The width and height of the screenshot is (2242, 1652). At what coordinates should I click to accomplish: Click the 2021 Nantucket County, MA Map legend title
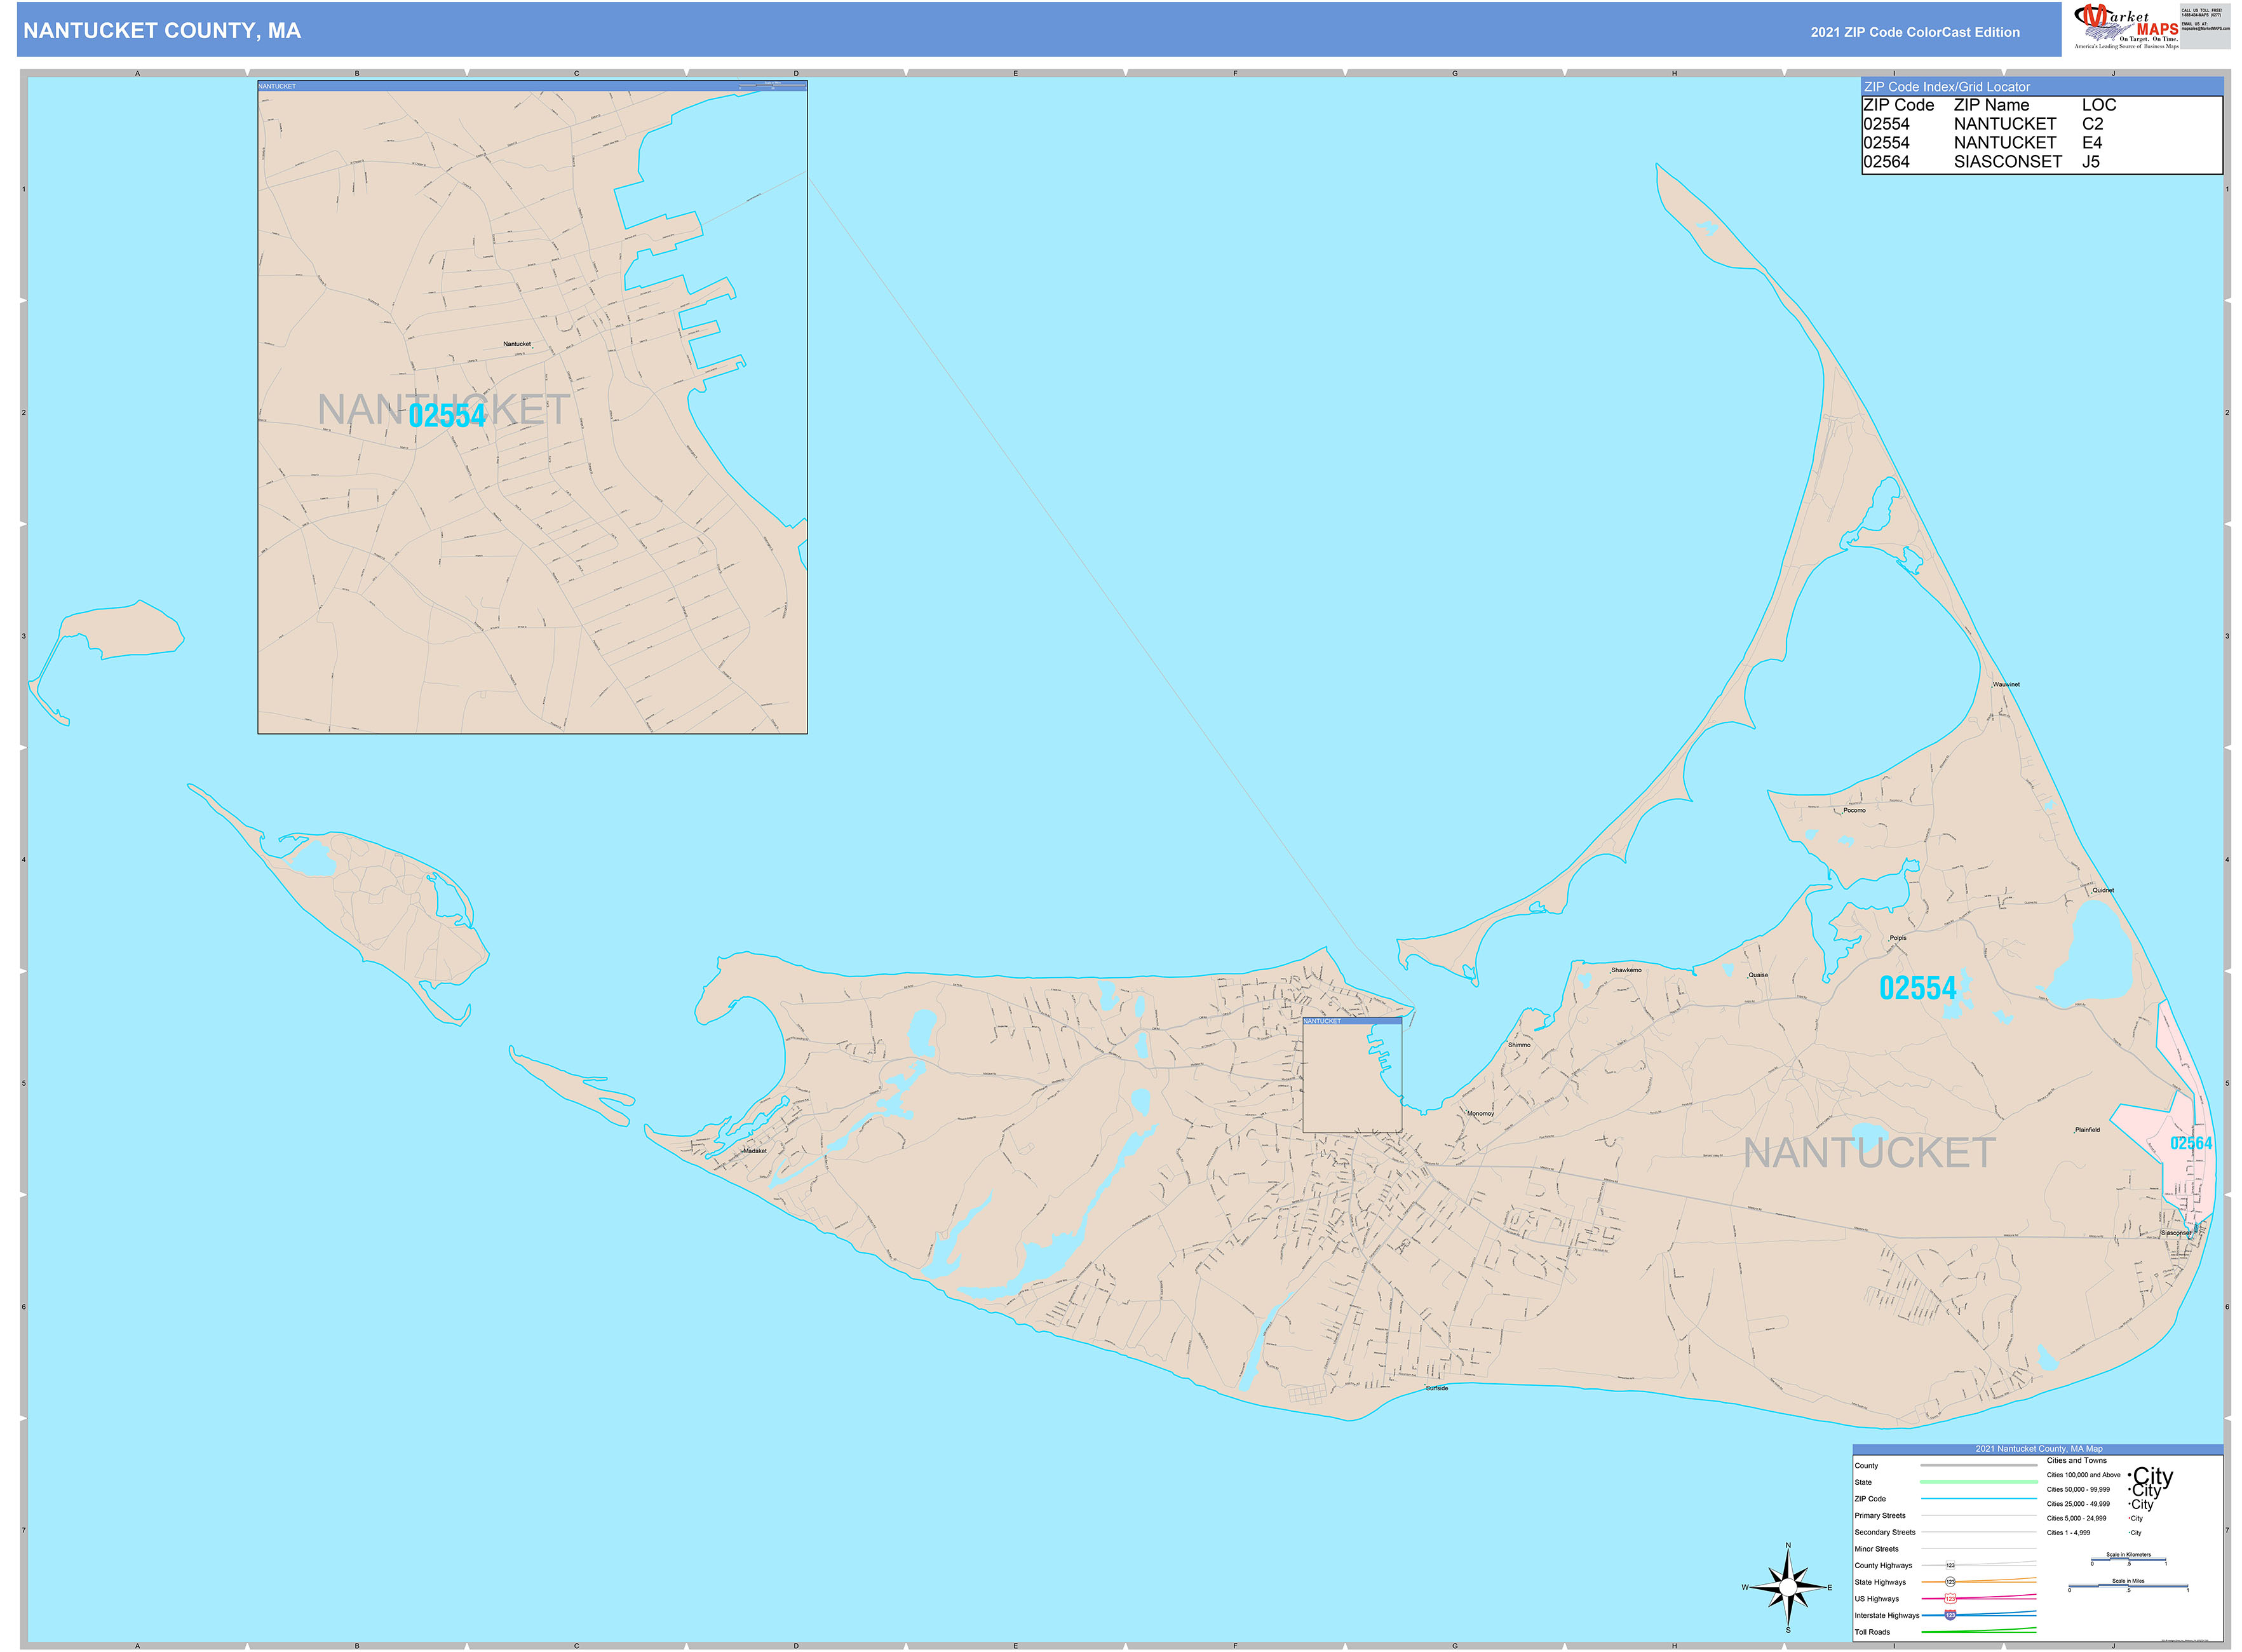2039,1449
